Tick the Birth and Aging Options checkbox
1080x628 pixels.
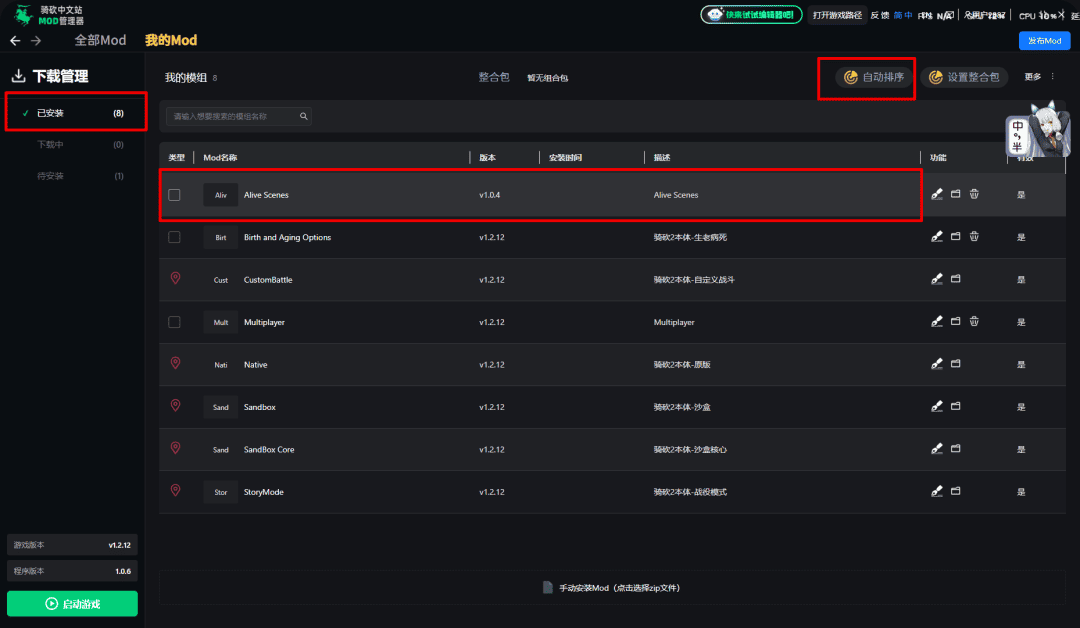[x=175, y=237]
